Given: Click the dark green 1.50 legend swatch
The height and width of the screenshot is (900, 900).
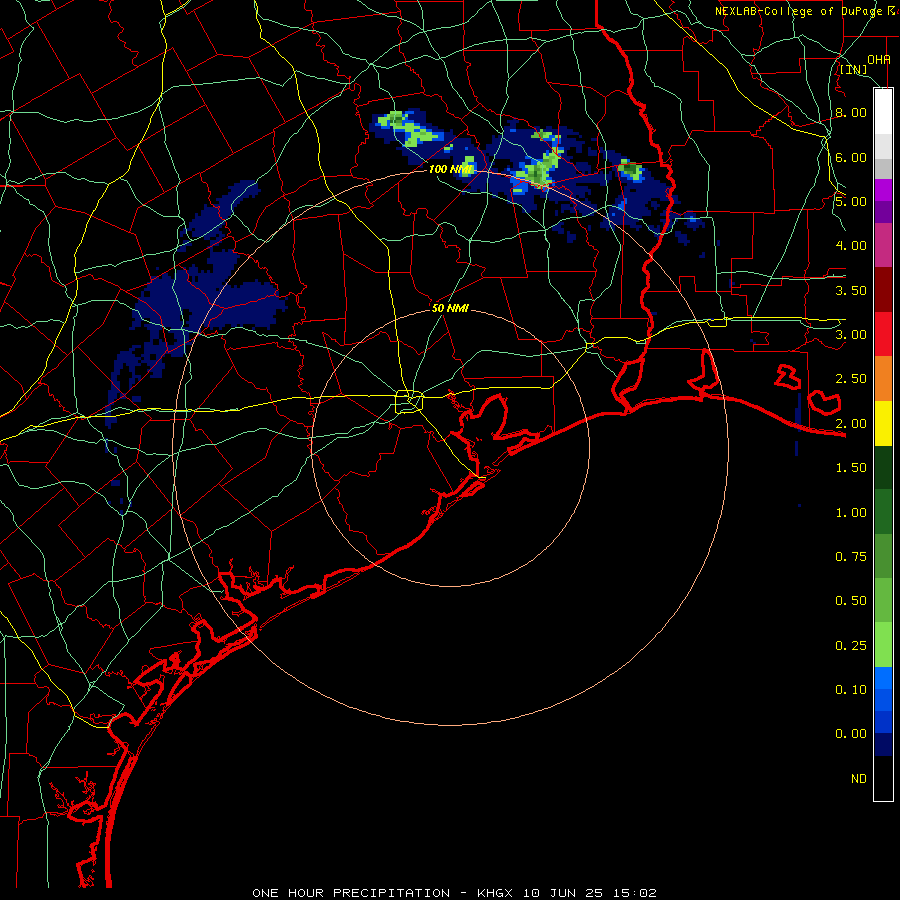Looking at the screenshot, I should 883,467.
